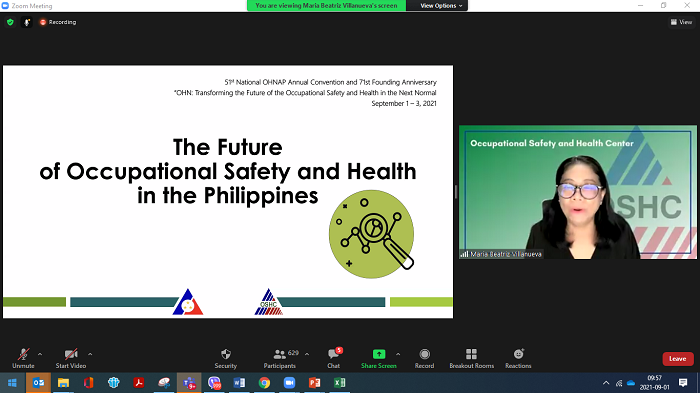Open the View Options dropdown
700x393 pixels.
click(x=441, y=5)
